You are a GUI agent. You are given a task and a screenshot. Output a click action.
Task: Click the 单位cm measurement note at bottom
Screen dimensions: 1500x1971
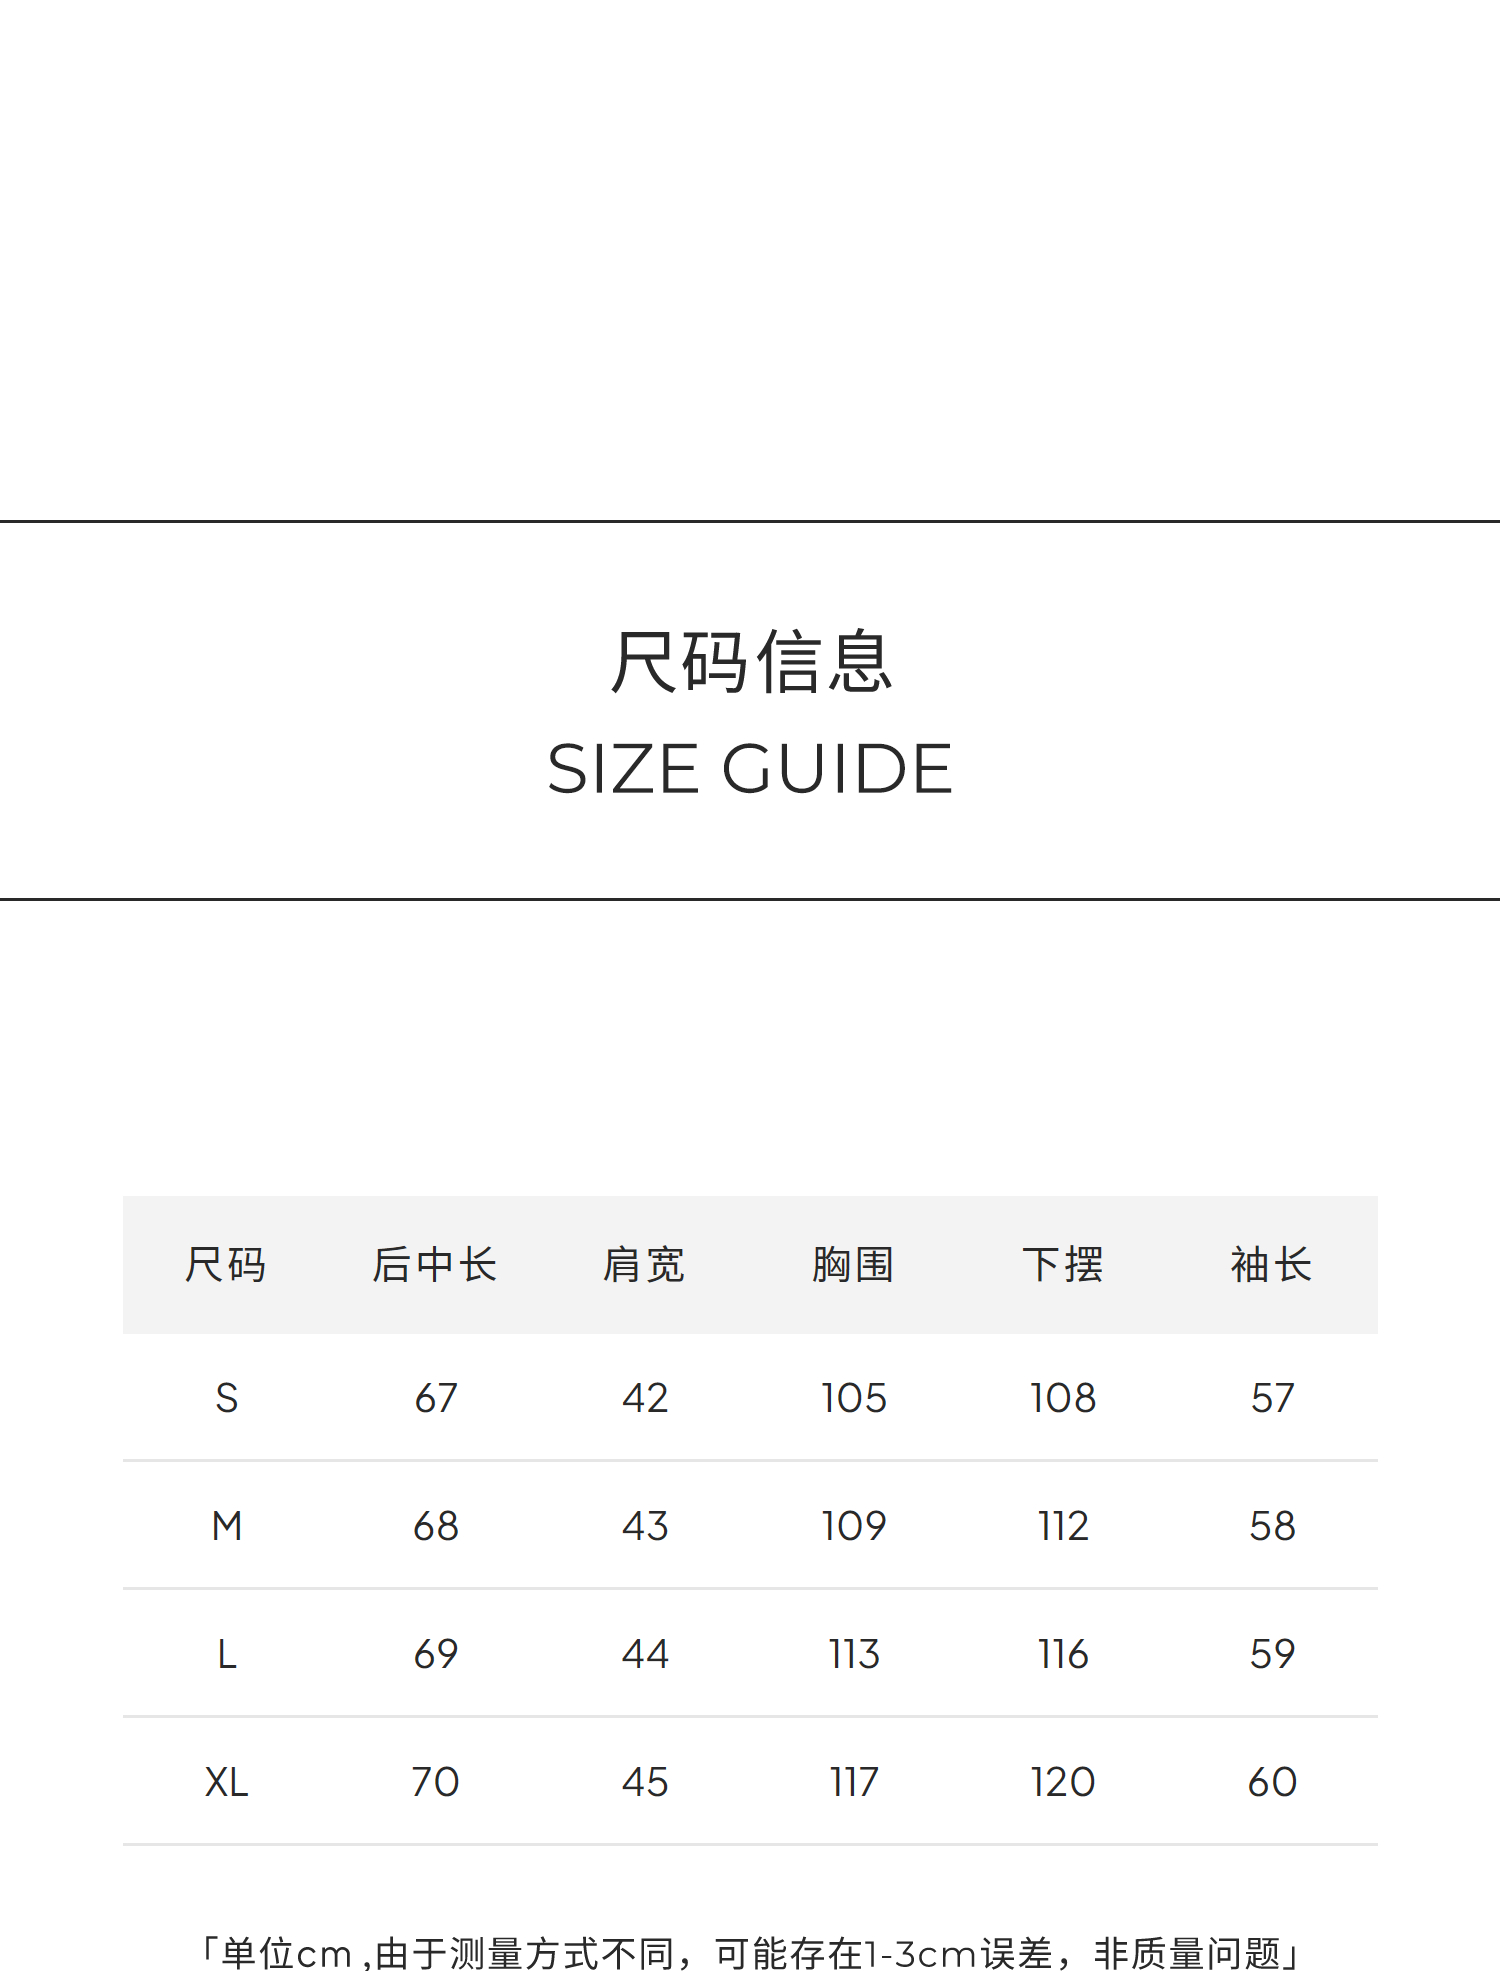click(x=750, y=1953)
